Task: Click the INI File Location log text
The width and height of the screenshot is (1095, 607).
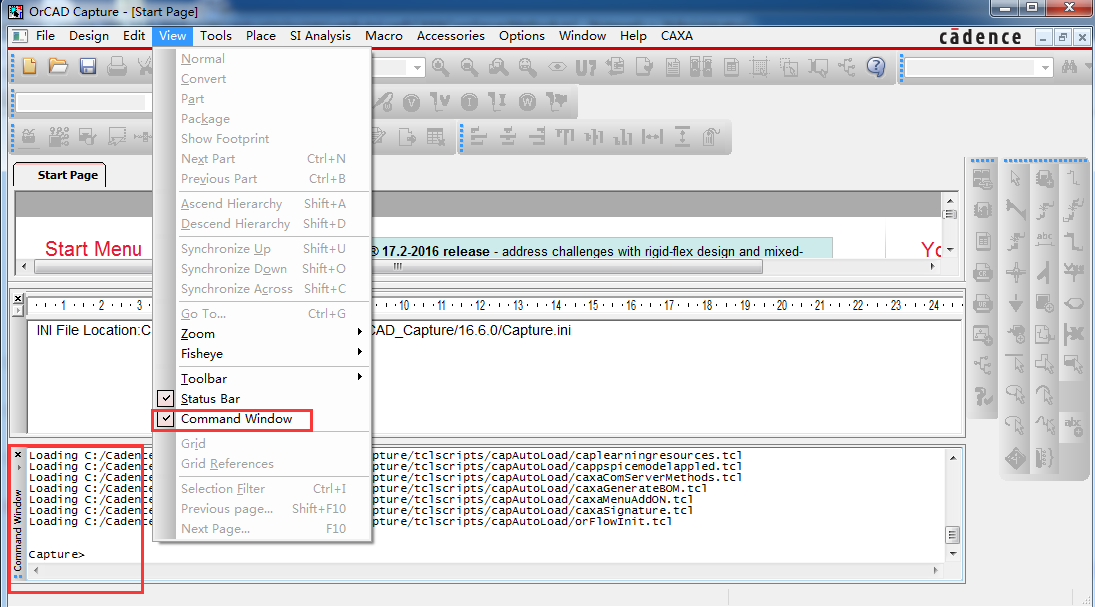Action: point(304,330)
